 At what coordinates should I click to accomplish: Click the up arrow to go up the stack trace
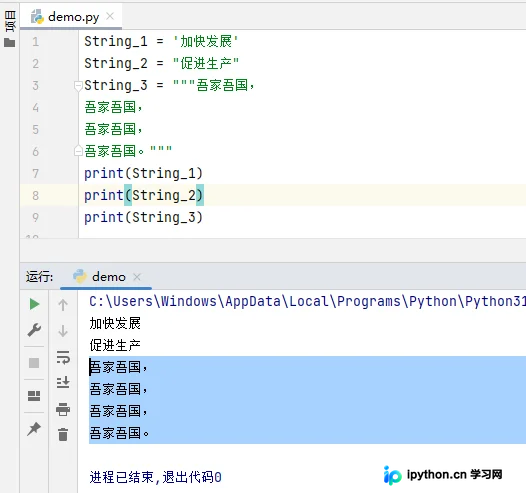pos(63,305)
